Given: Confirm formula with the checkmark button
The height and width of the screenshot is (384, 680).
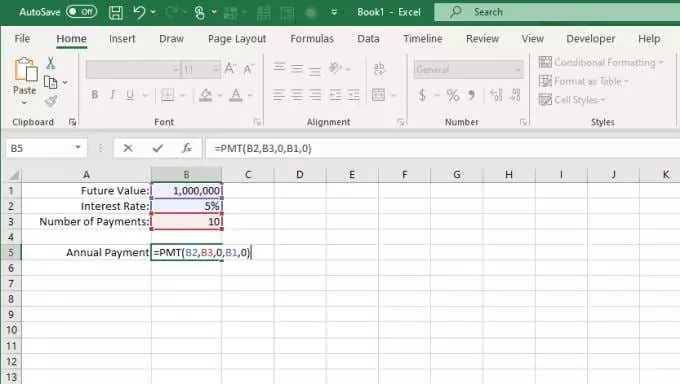Looking at the screenshot, I should 157,148.
